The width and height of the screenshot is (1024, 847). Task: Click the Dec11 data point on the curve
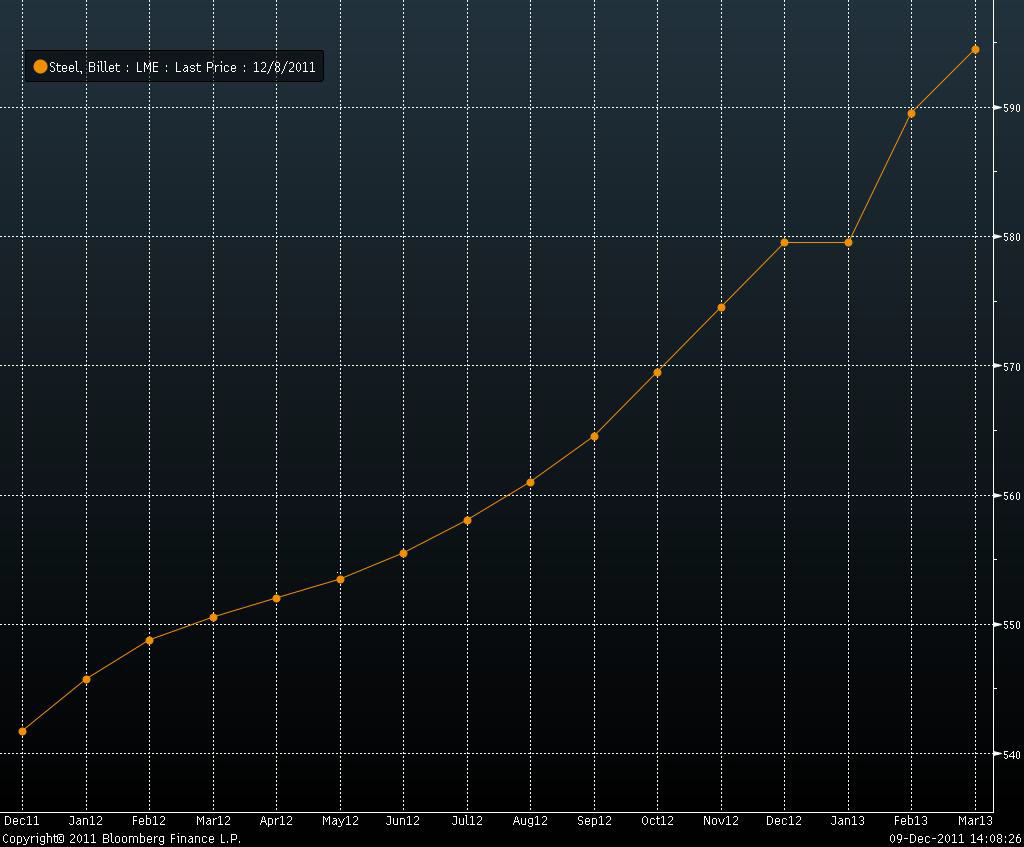22,731
